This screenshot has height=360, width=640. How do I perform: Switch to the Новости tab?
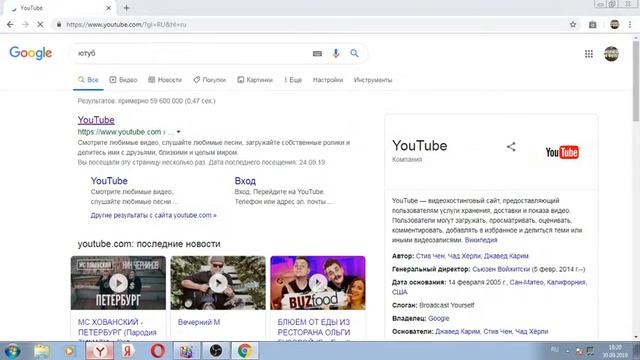pyautogui.click(x=165, y=80)
